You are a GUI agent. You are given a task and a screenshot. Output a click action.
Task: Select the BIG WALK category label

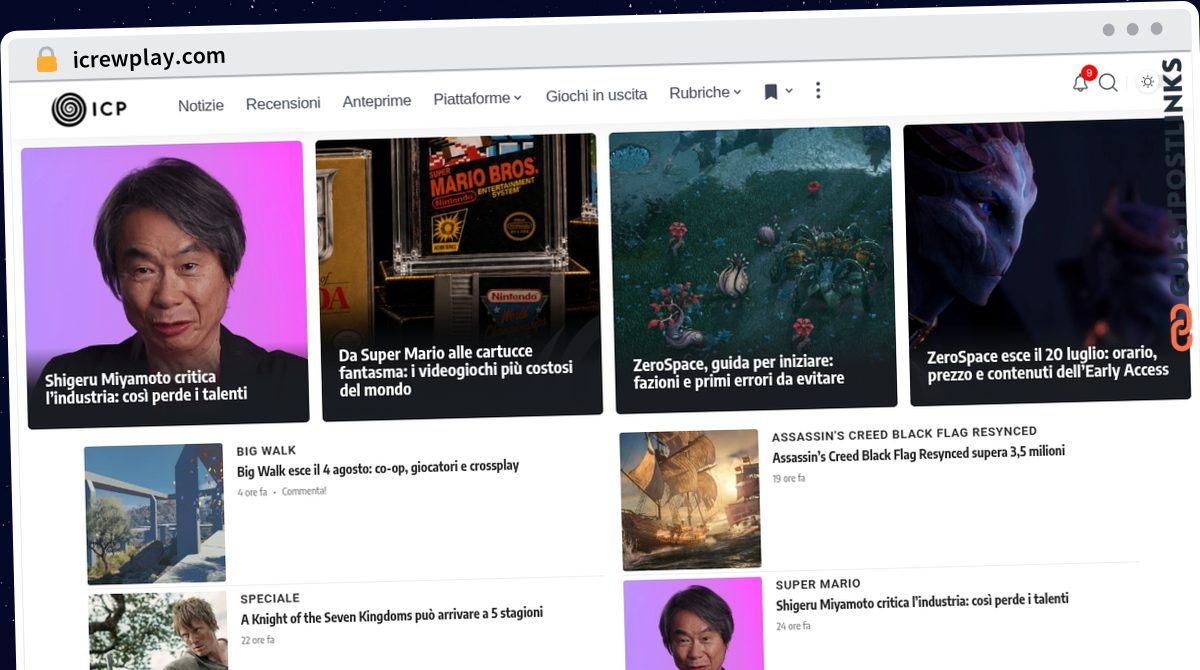[266, 451]
